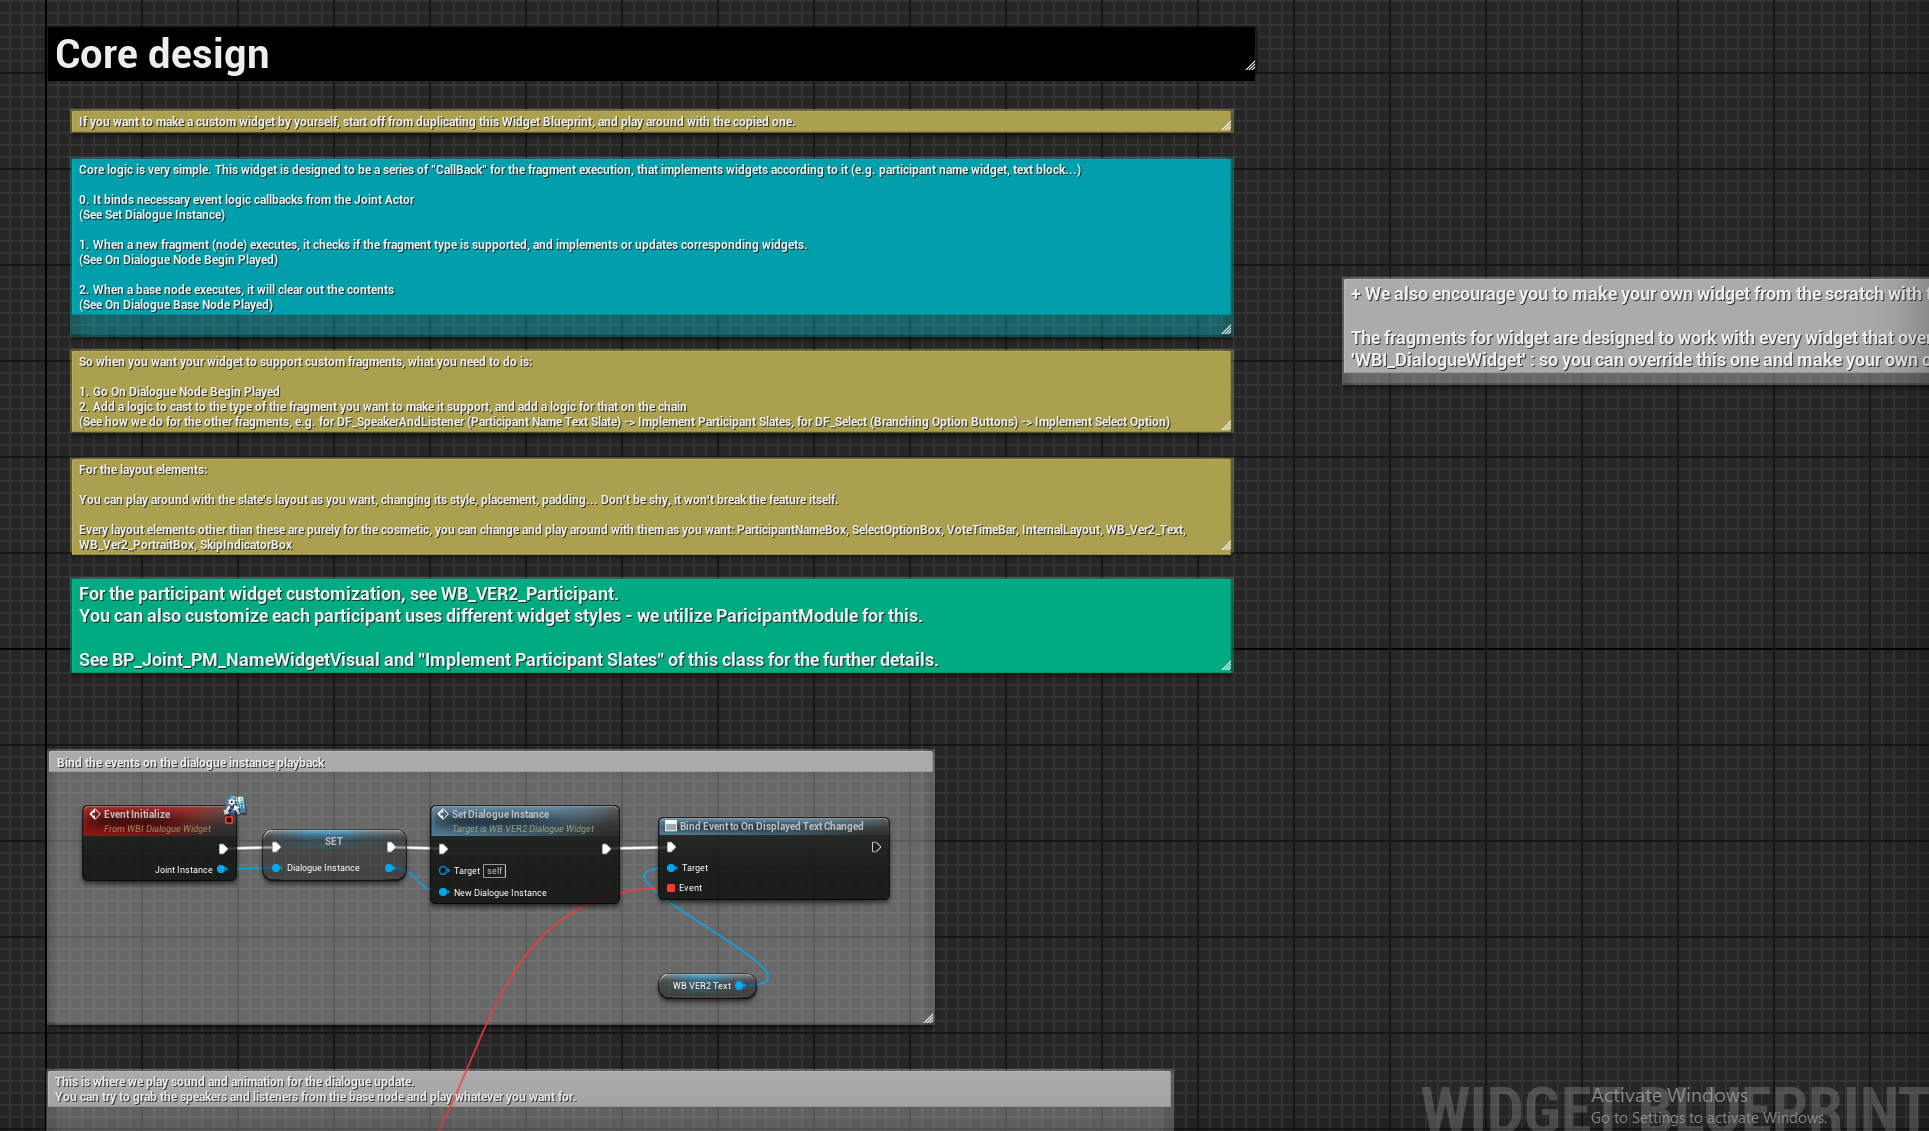
Task: Click the WB VER2 Text output pin
Action: [x=740, y=986]
